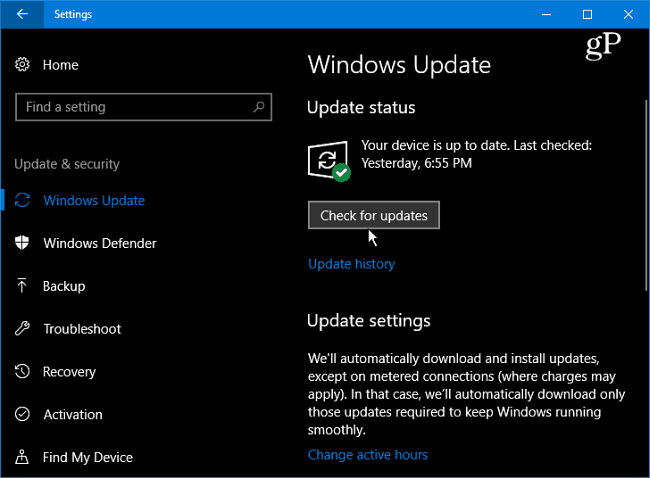Image resolution: width=650 pixels, height=478 pixels.
Task: Open the Activation page
Action: [x=73, y=415]
